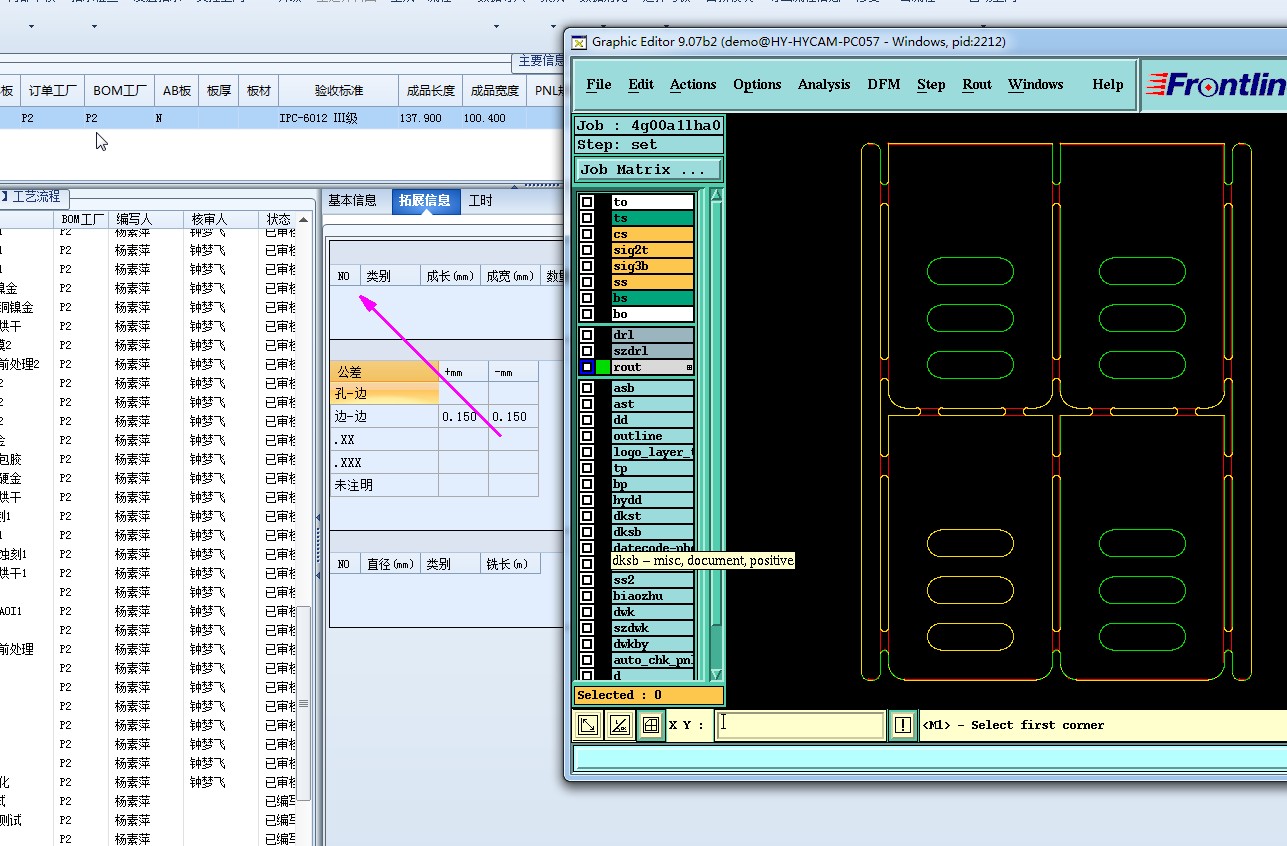Click the X Y coordinate input field
The image size is (1287, 846).
coord(800,725)
